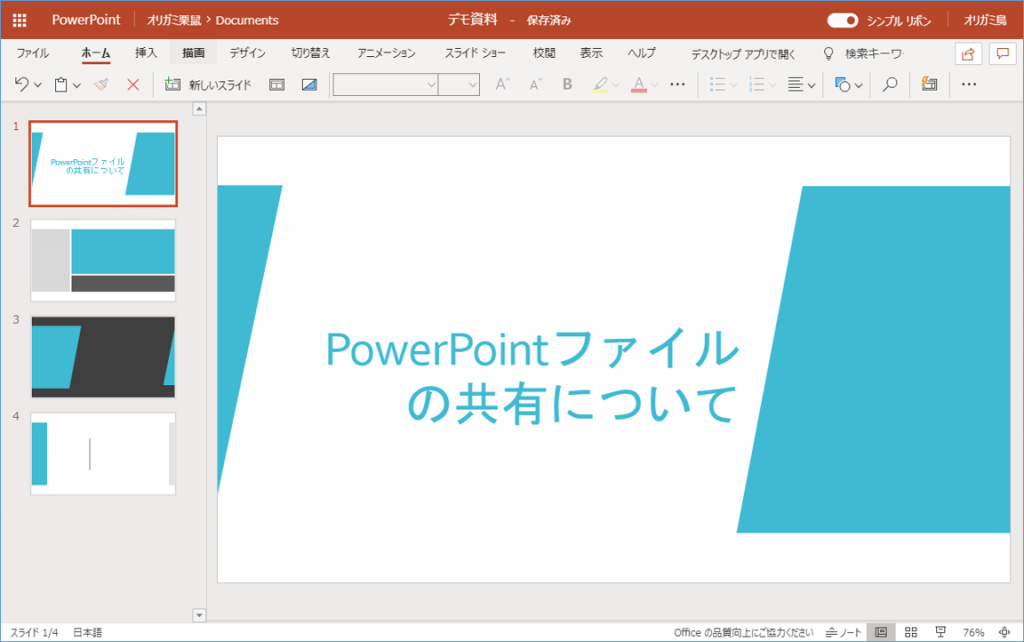
Task: Open the Documents breadcrumb link
Action: (247, 20)
